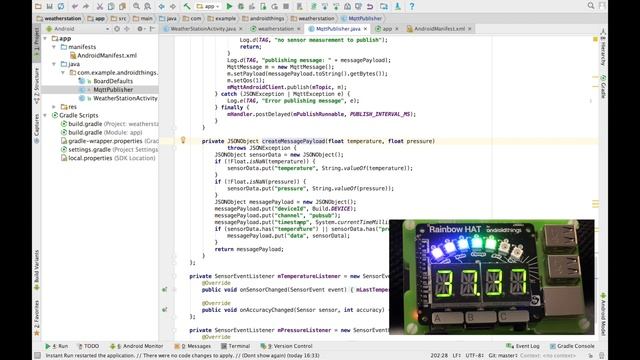Click the Open folder toolbar icon
The width and height of the screenshot is (640, 360).
point(38,6)
